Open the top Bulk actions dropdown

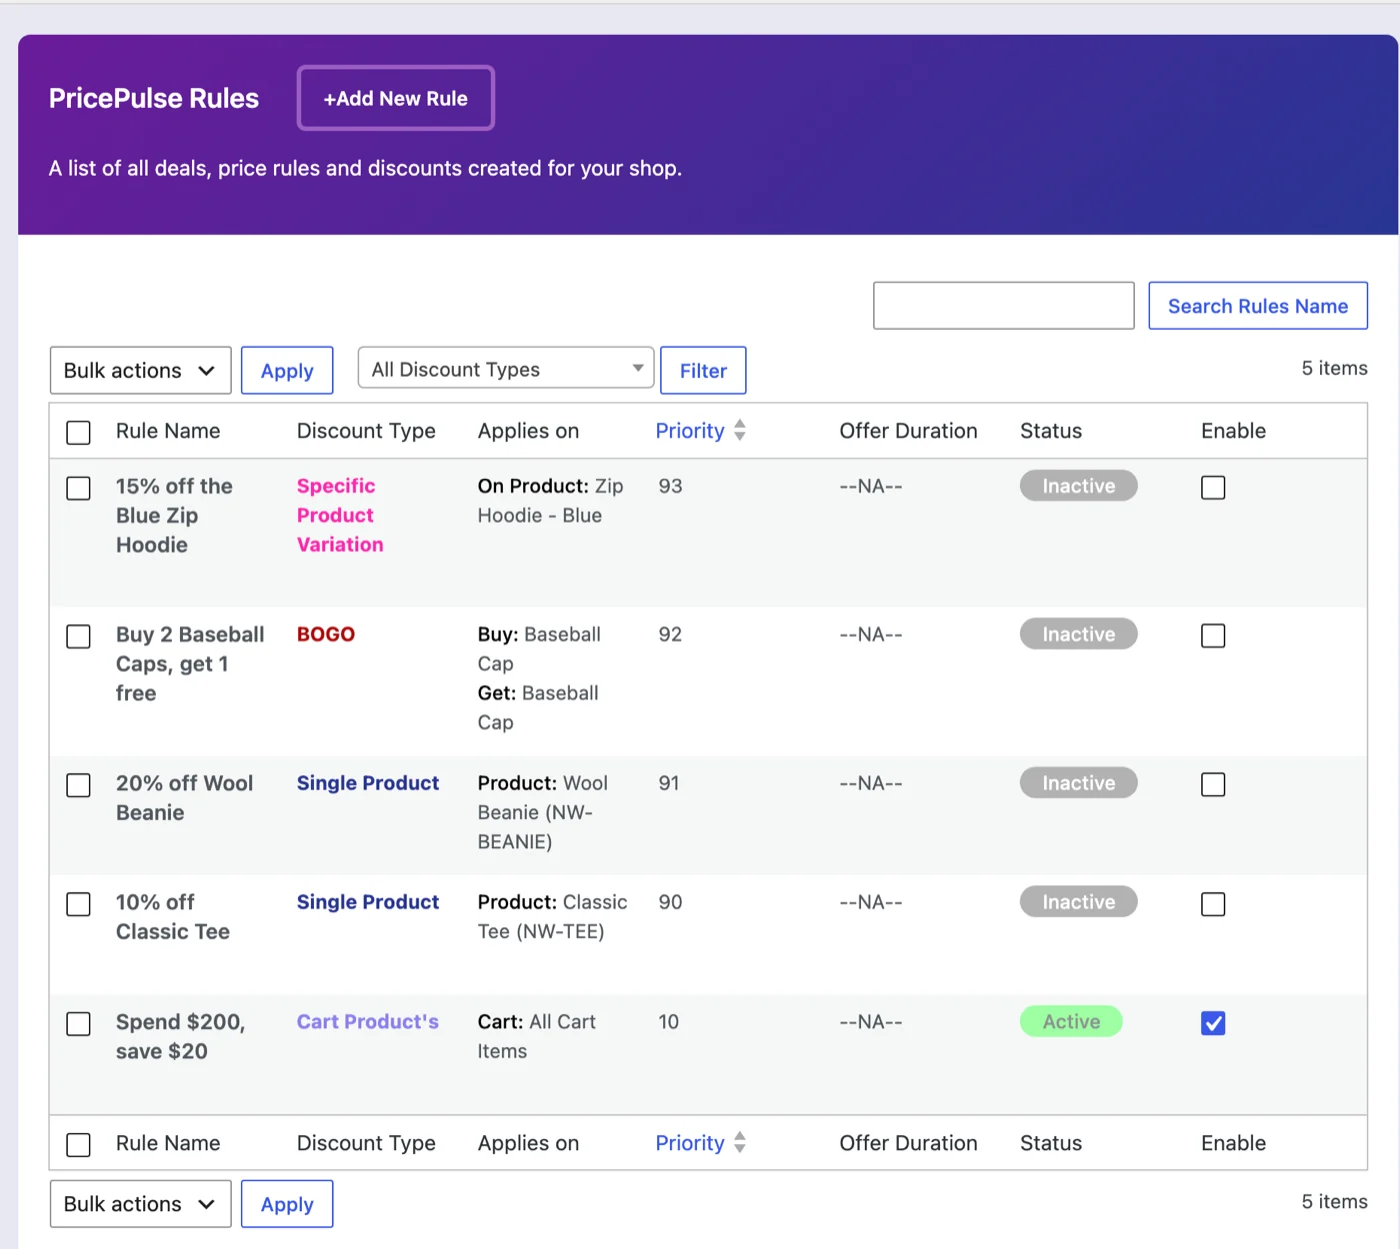[140, 370]
